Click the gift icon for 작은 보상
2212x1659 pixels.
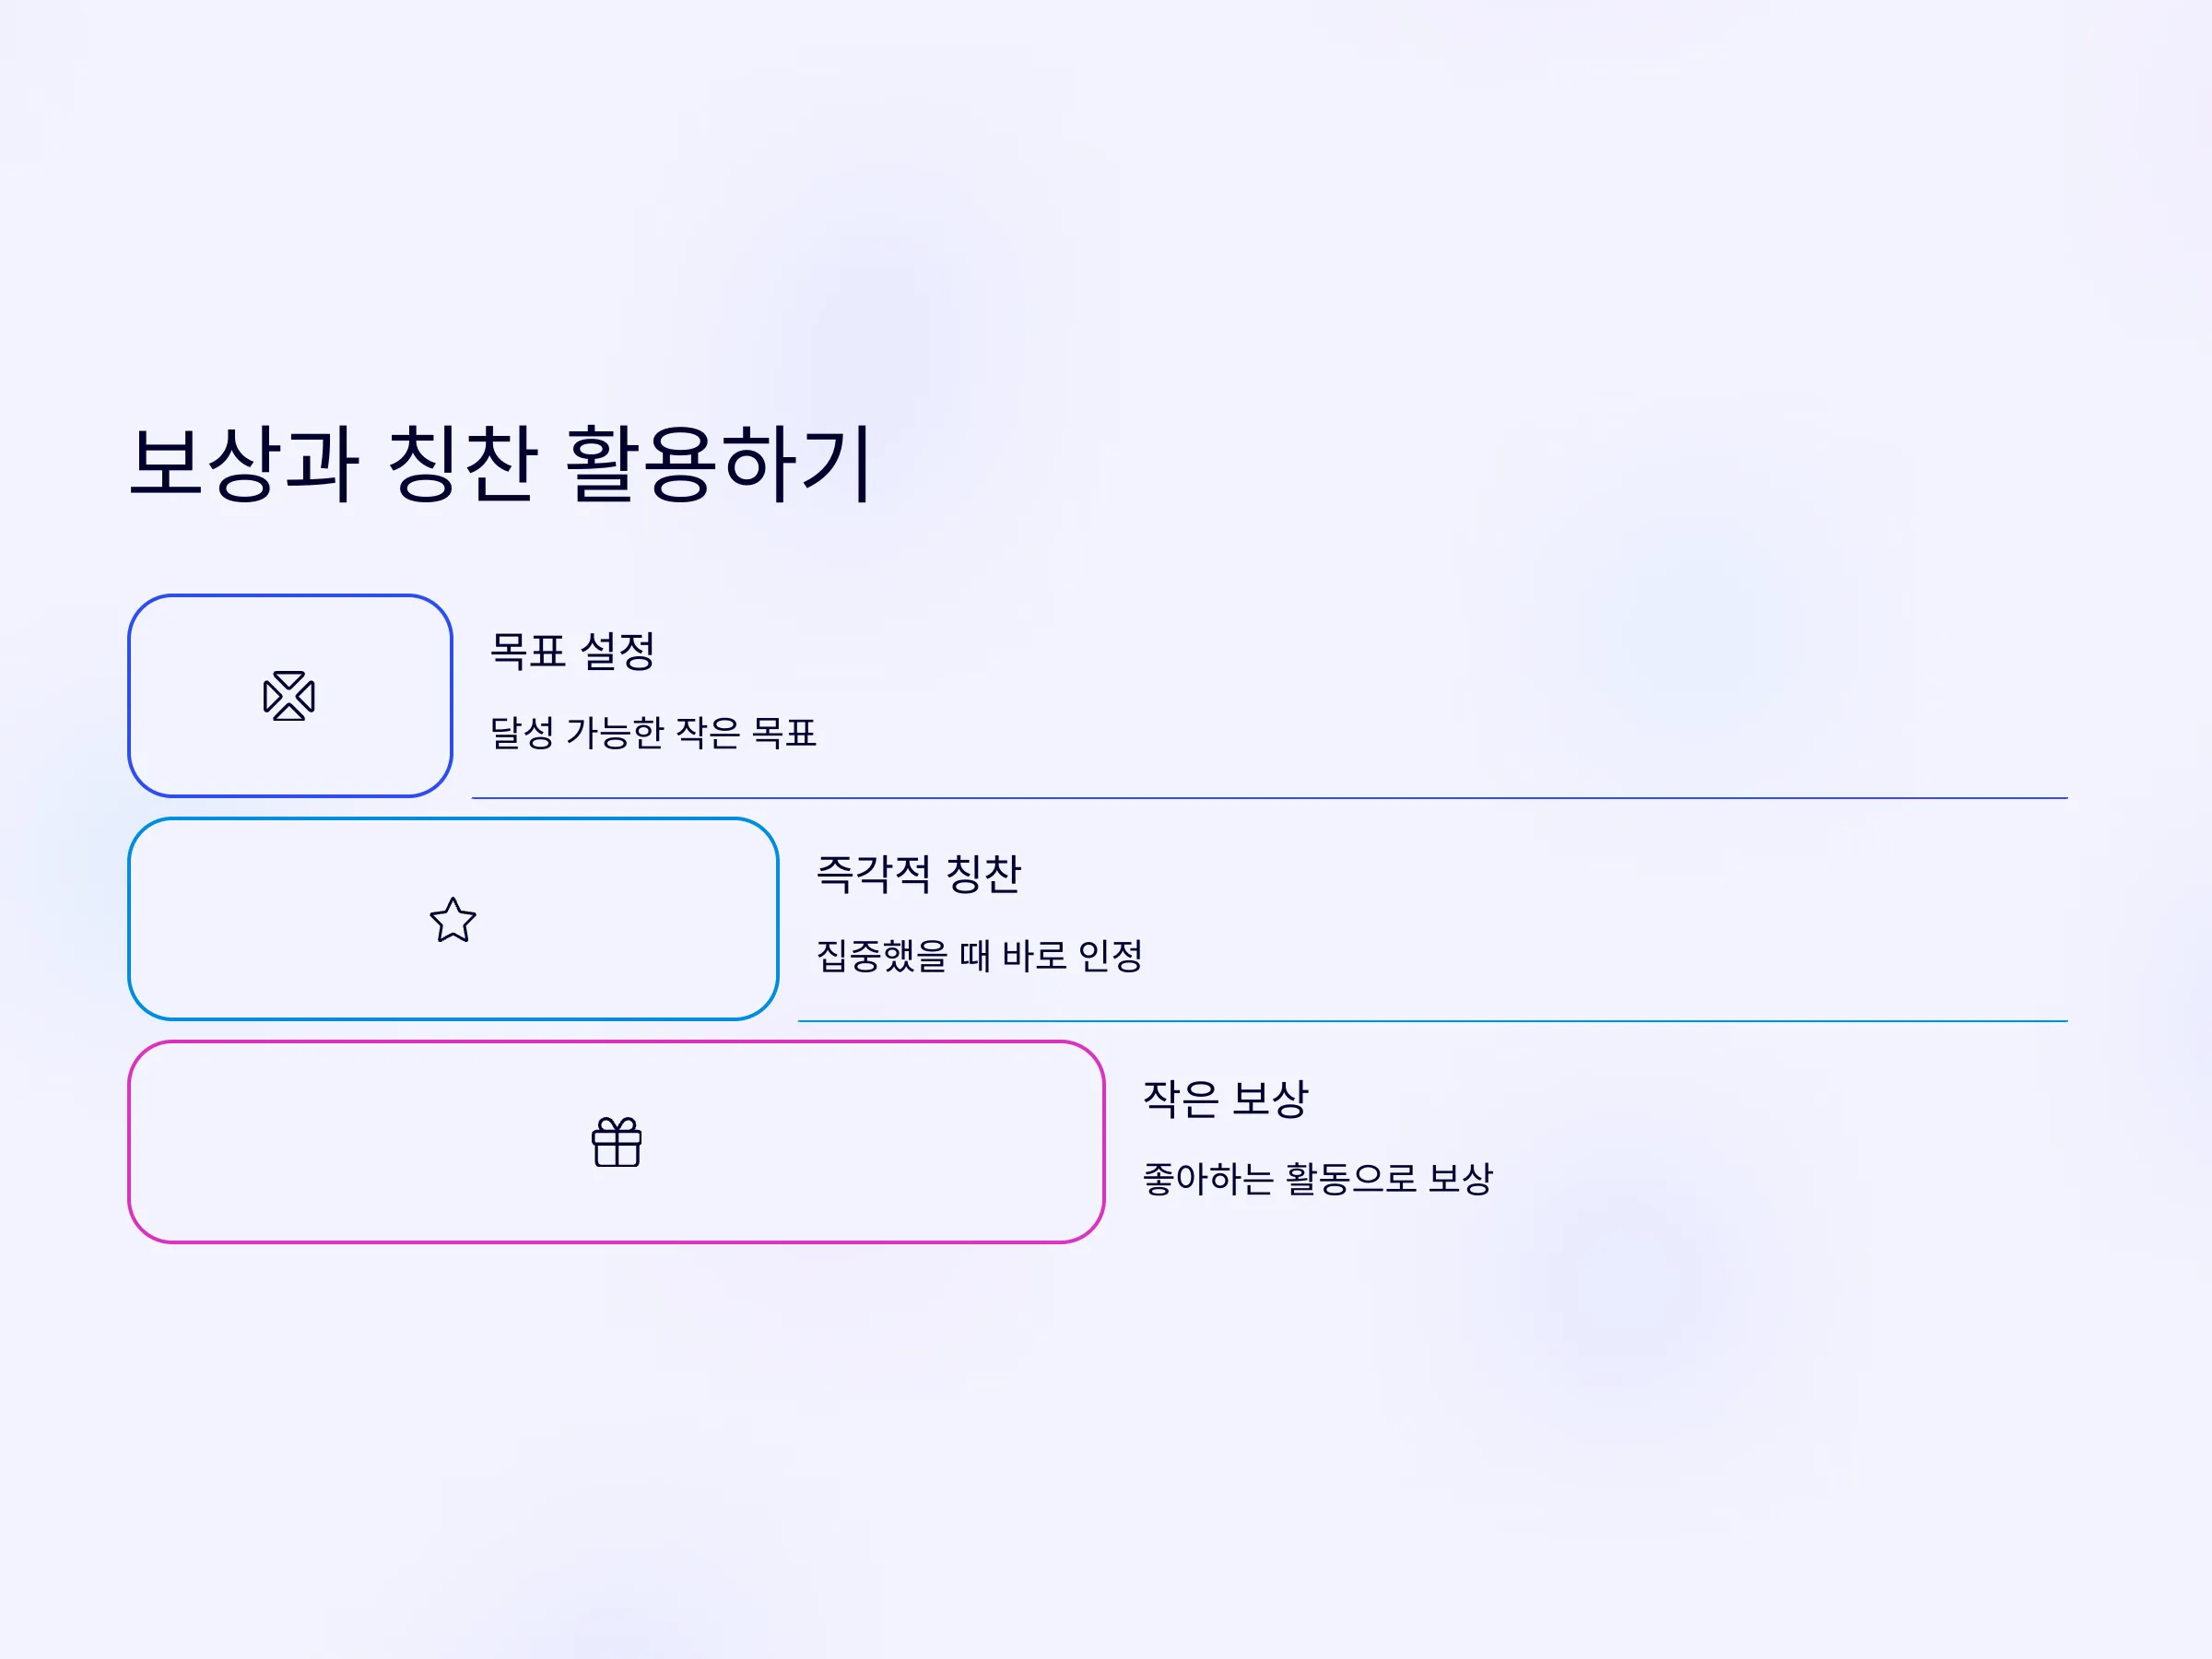point(617,1142)
